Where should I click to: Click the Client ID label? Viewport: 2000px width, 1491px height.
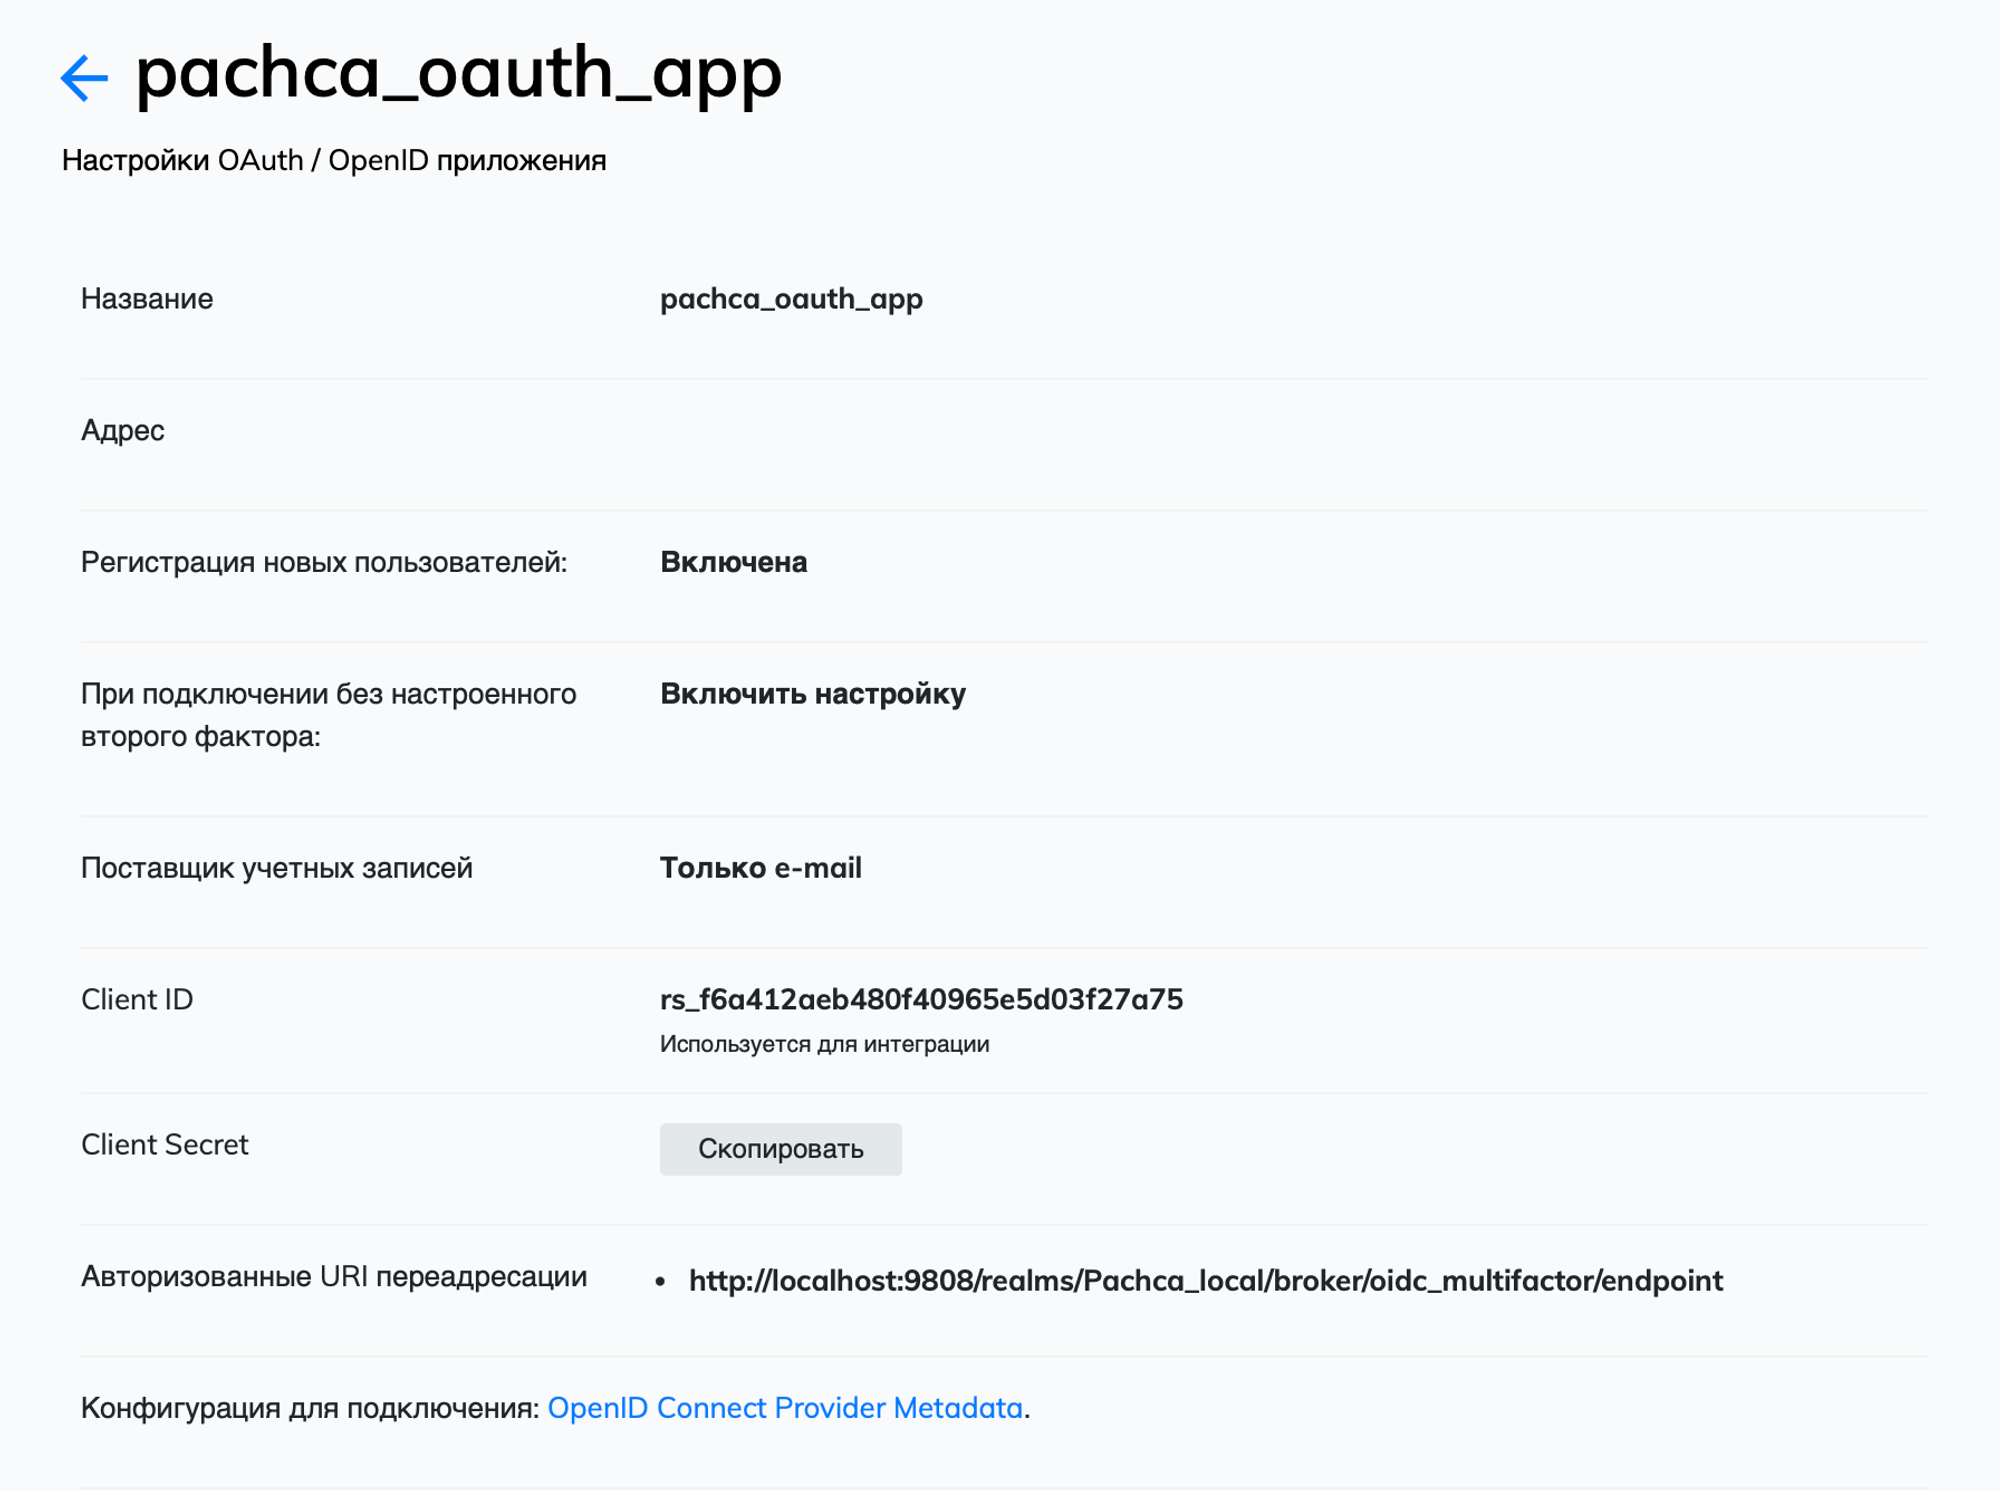tap(137, 1000)
